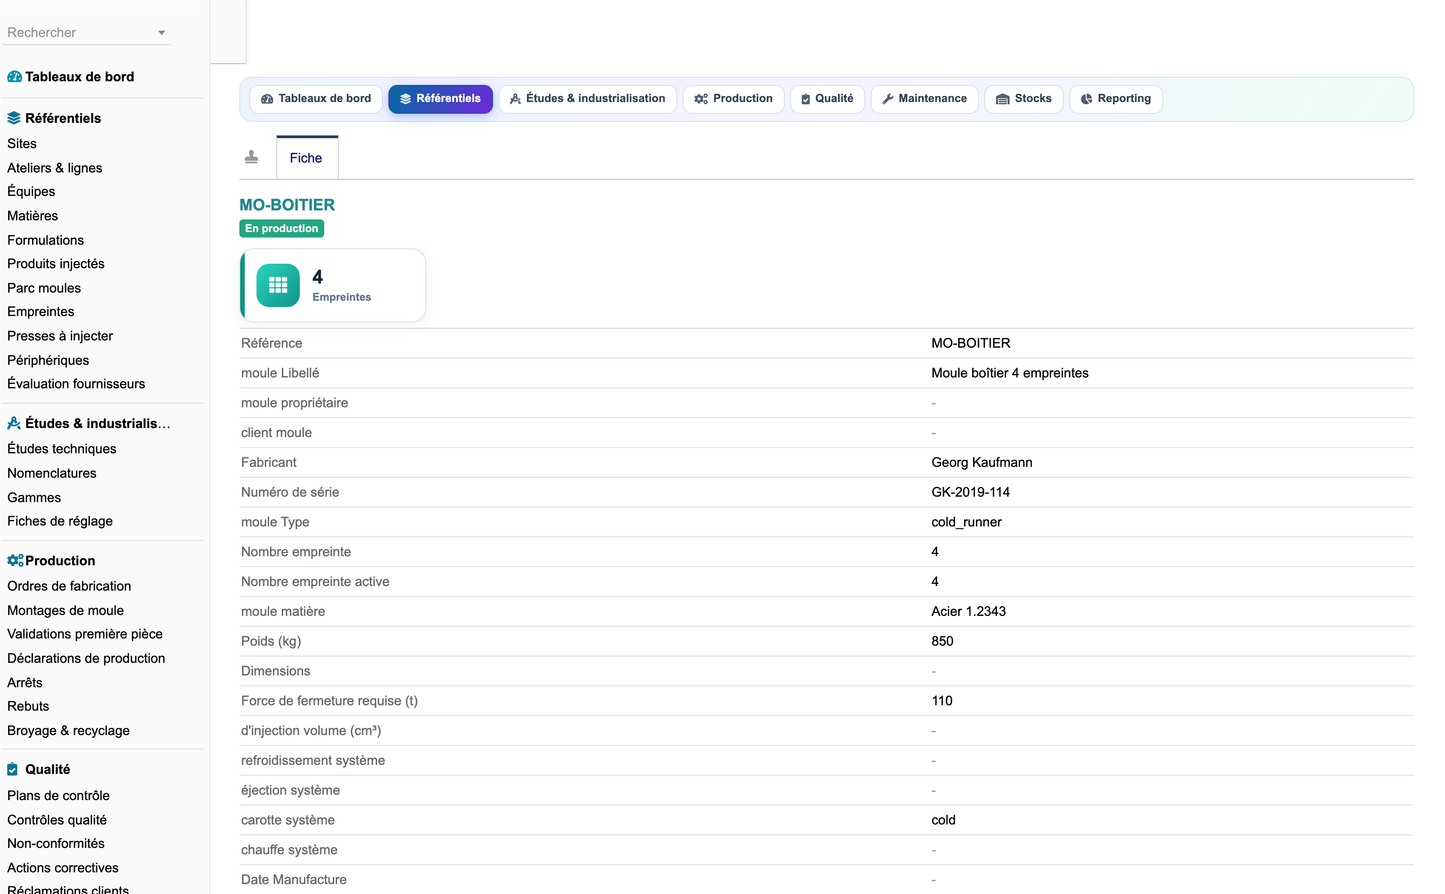Viewport: 1445px width, 894px height.
Task: Go to Presses à injecter
Action: click(x=60, y=336)
